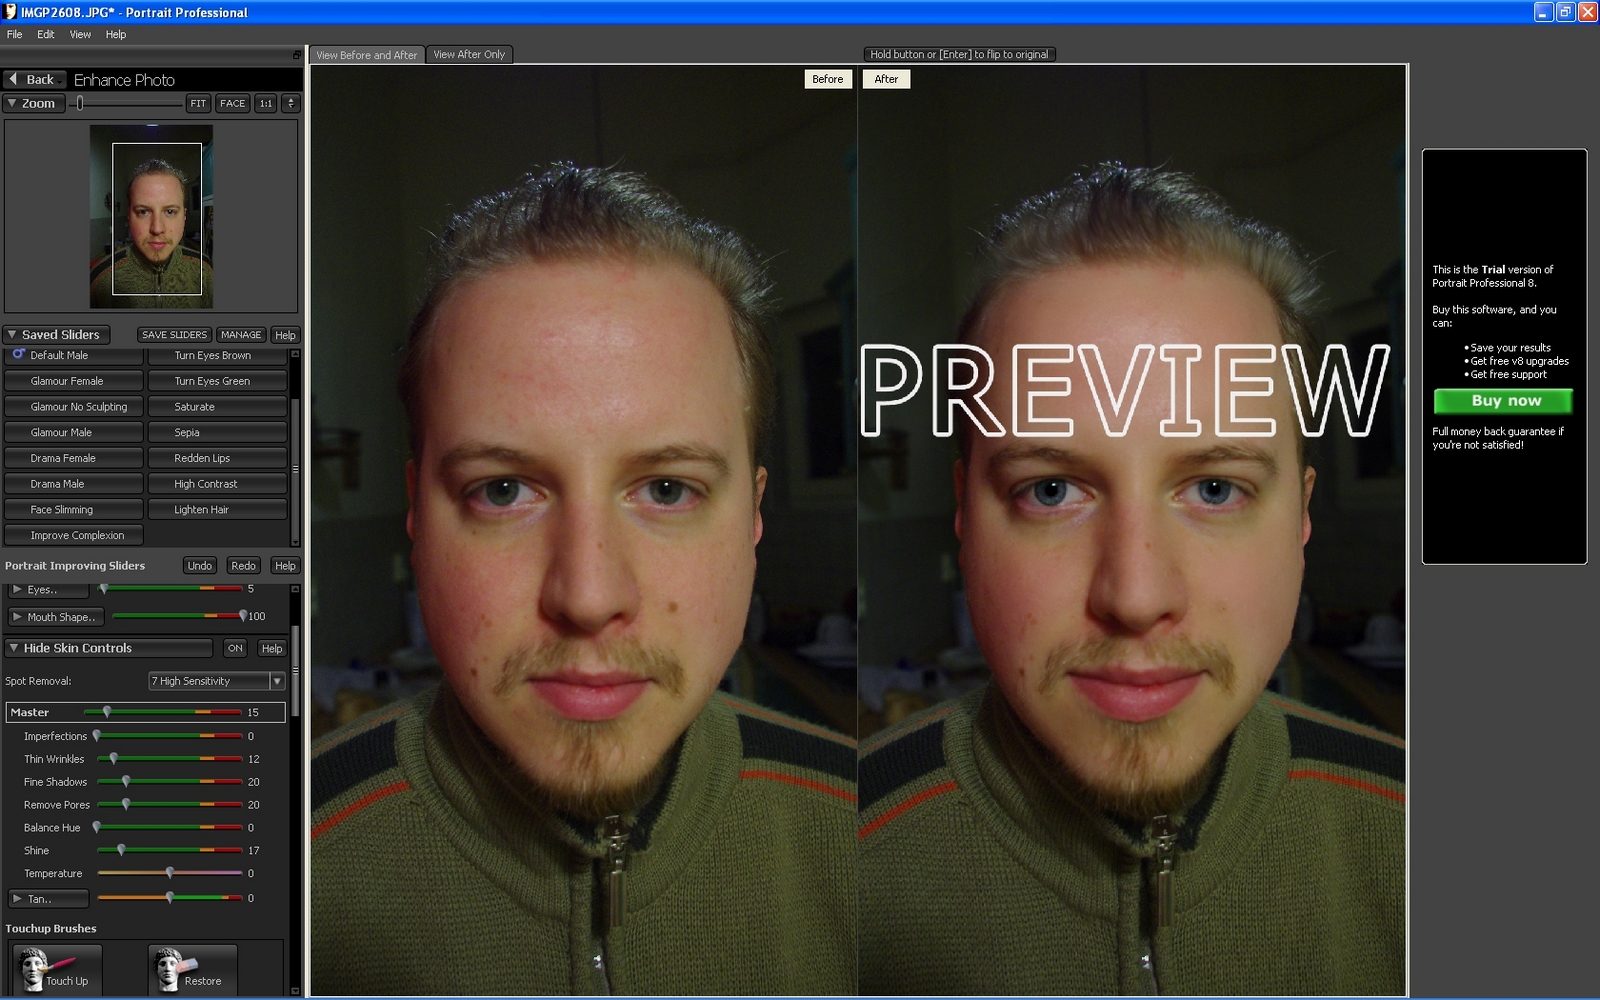
Task: Apply Default Male preset
Action: coord(73,355)
